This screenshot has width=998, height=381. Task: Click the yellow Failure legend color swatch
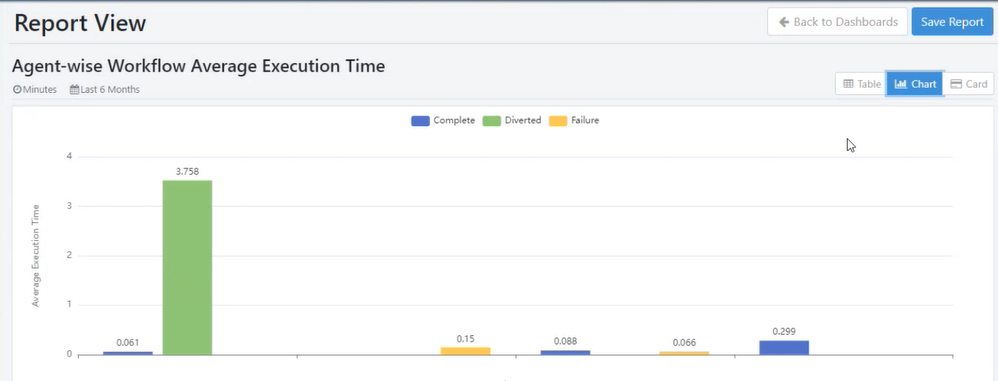[558, 121]
